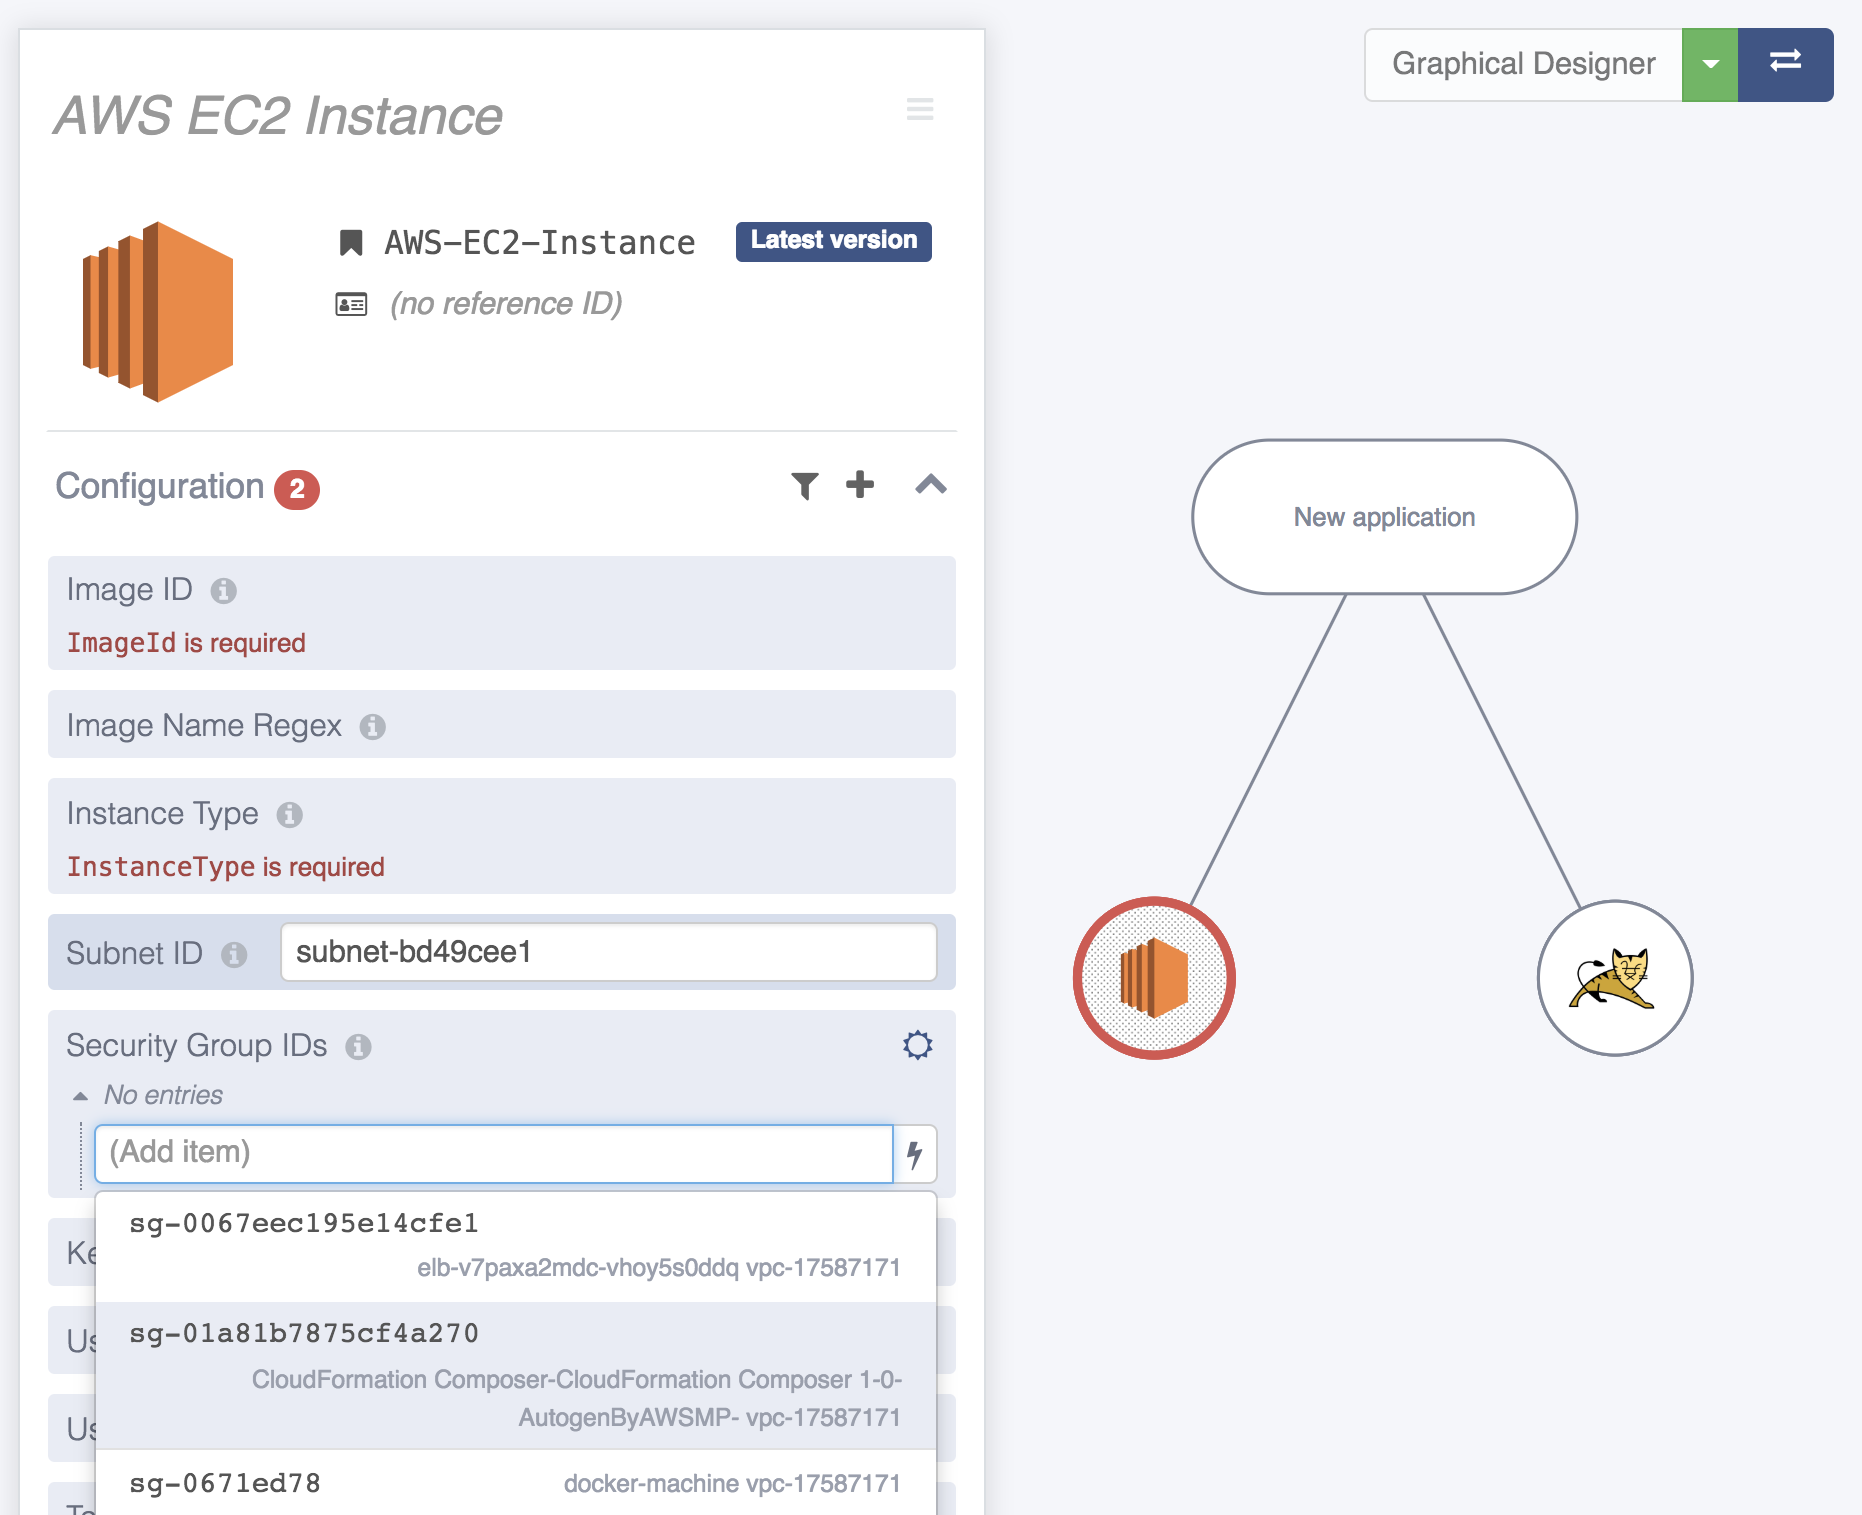Viewport: 1862px width, 1515px height.
Task: Click the Security Group IDs gear icon
Action: pyautogui.click(x=918, y=1045)
